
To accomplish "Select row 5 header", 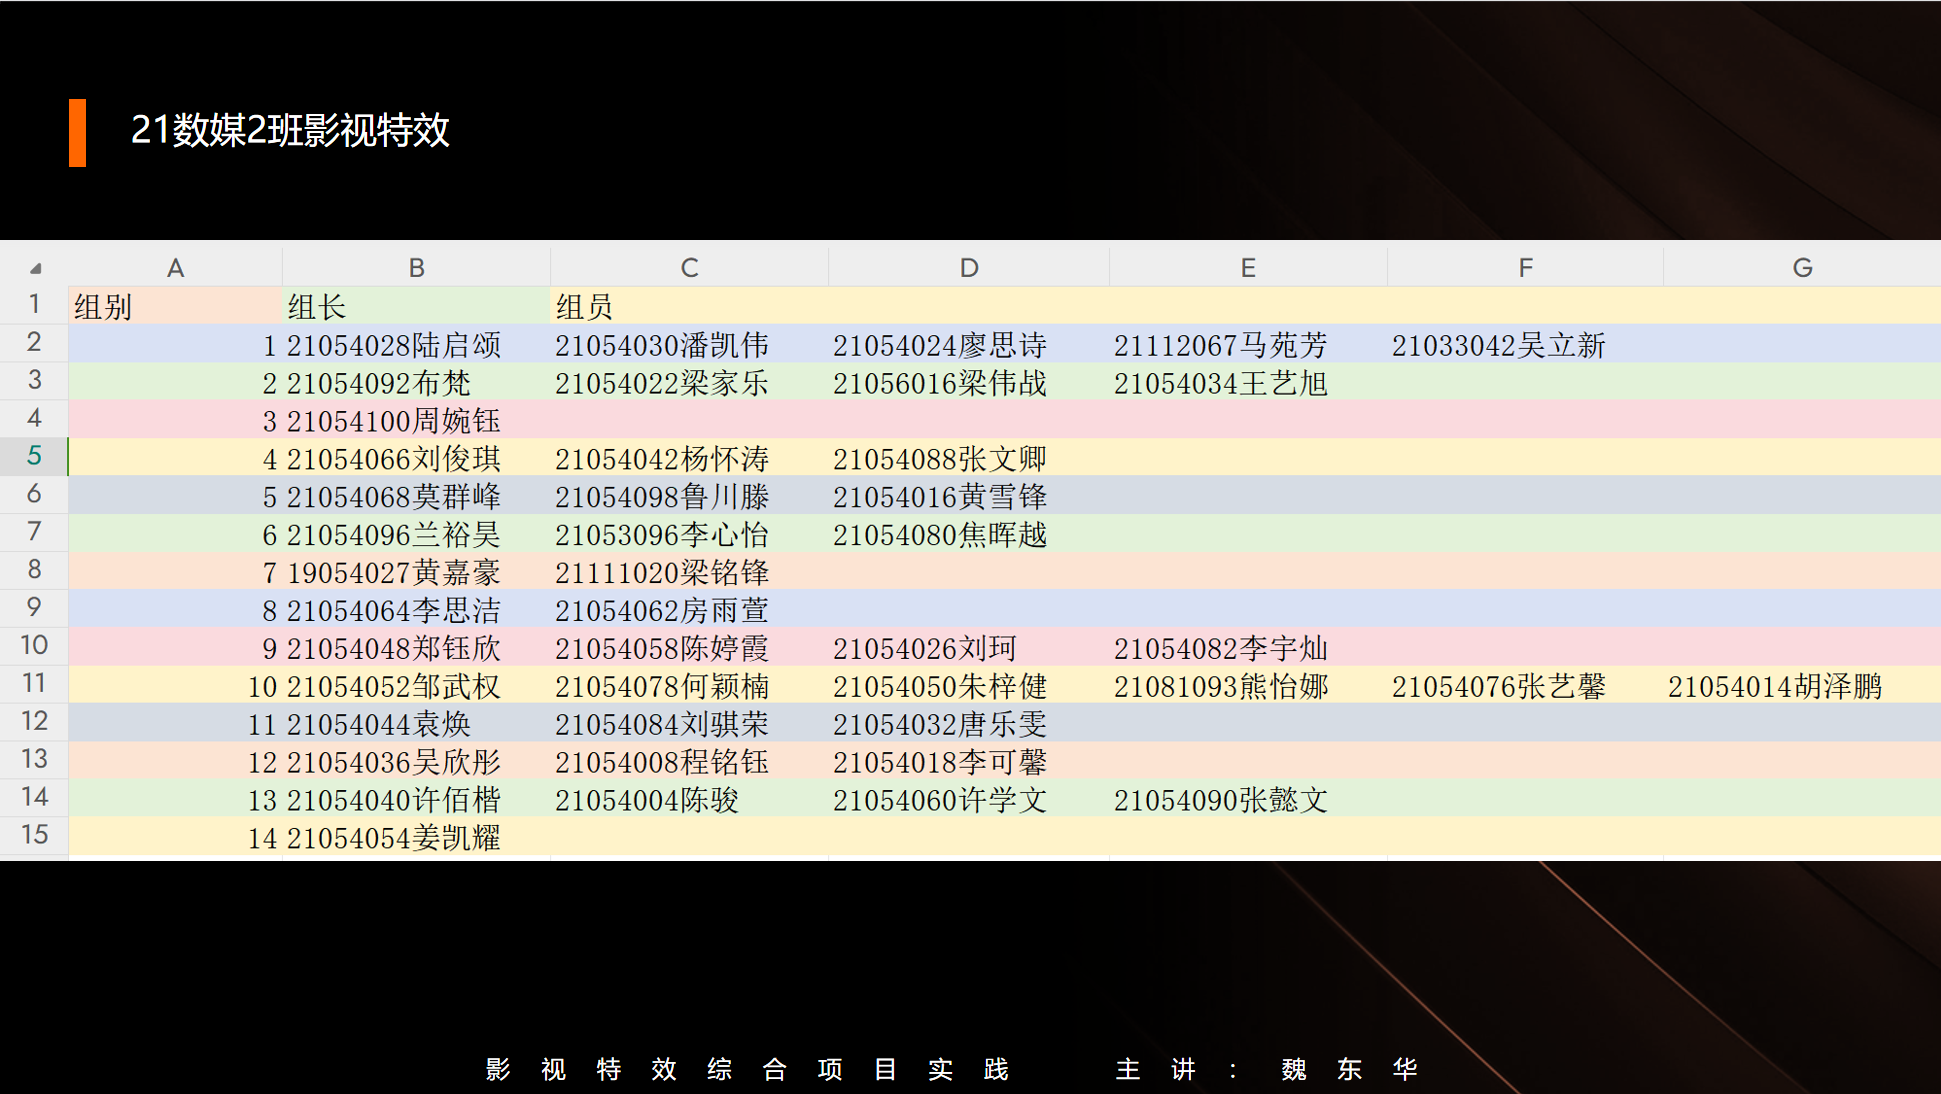I will [34, 457].
